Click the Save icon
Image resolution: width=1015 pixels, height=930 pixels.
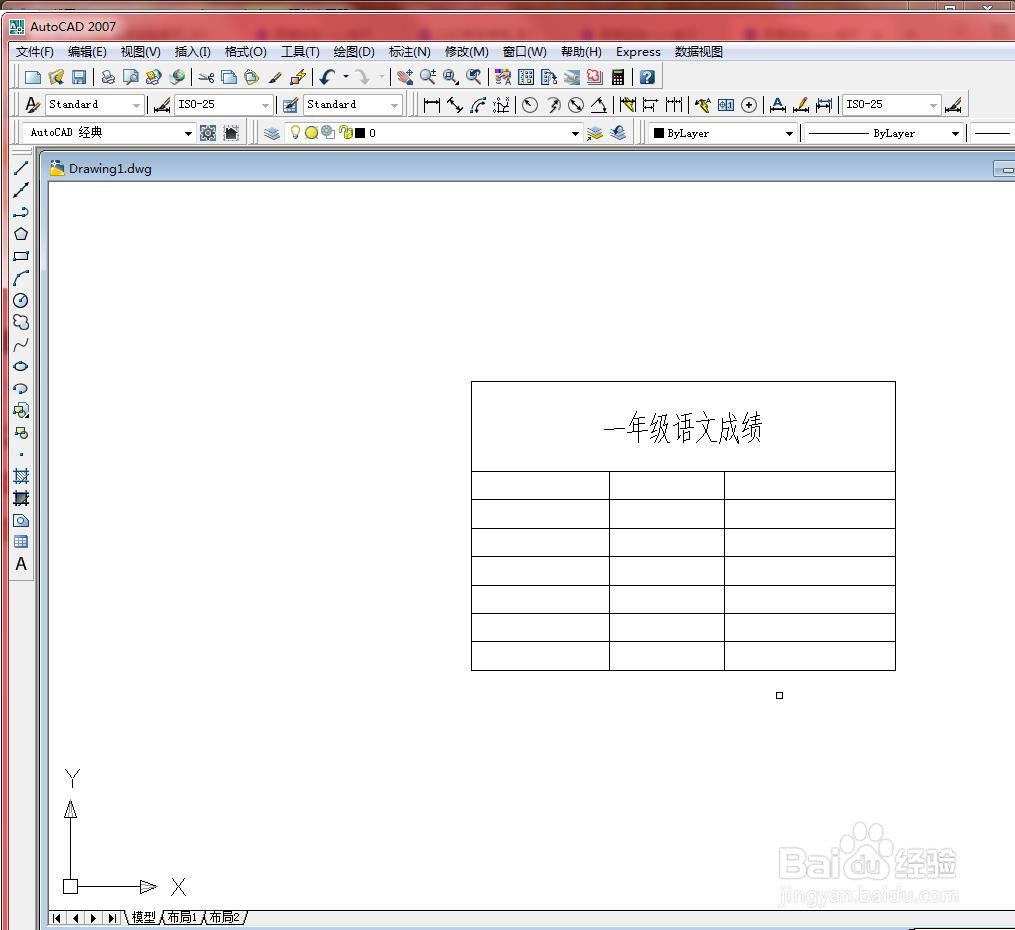pyautogui.click(x=79, y=78)
